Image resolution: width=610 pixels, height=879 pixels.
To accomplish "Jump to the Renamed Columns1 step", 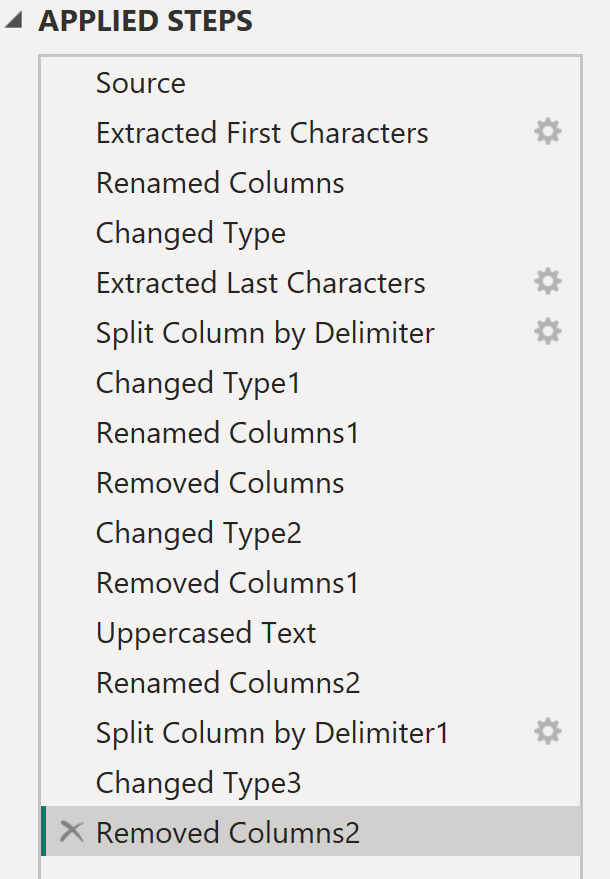I will point(227,433).
